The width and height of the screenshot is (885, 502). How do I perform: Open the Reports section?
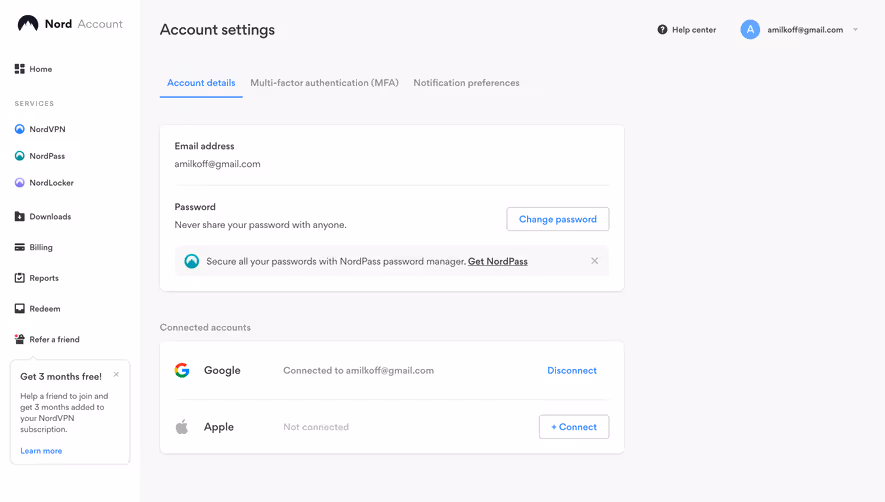point(44,278)
